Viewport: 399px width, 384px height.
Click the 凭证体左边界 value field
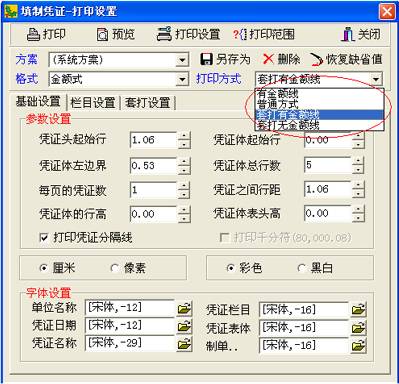153,166
